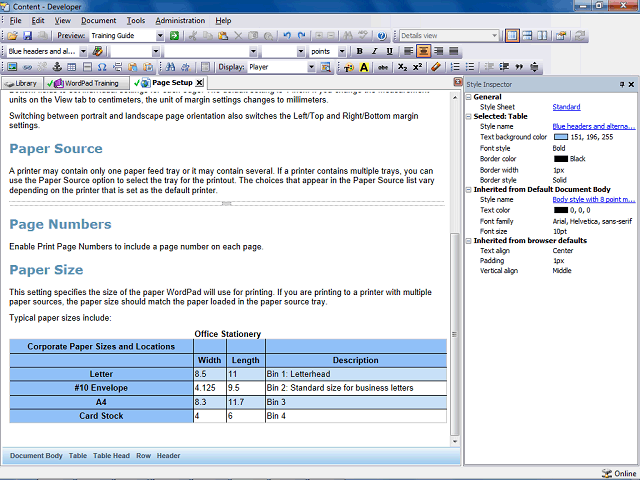Viewport: 640px width, 480px height.
Task: Open the Document menu
Action: coord(98,21)
